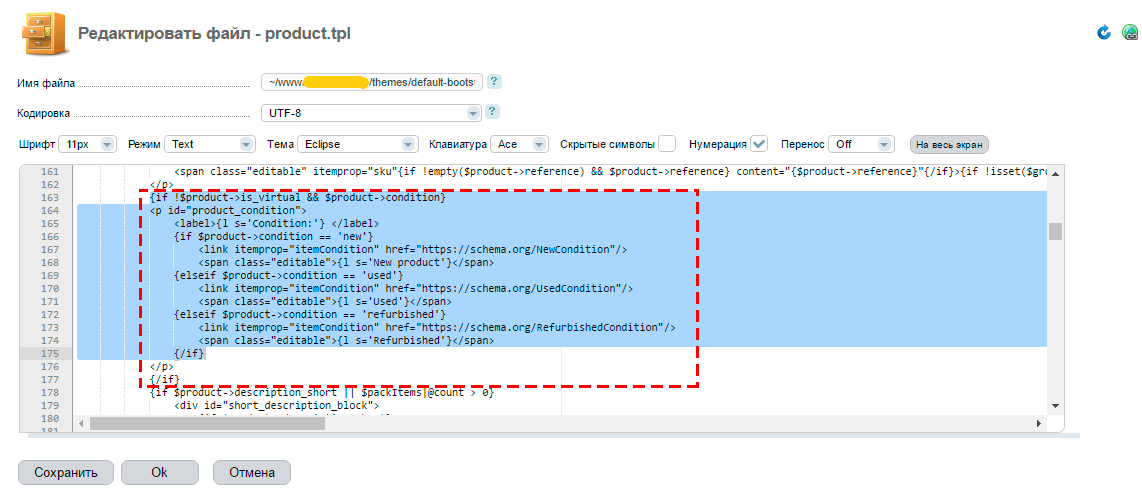Click the На весь экран button
Viewport: 1142px width, 503px height.
[x=949, y=144]
